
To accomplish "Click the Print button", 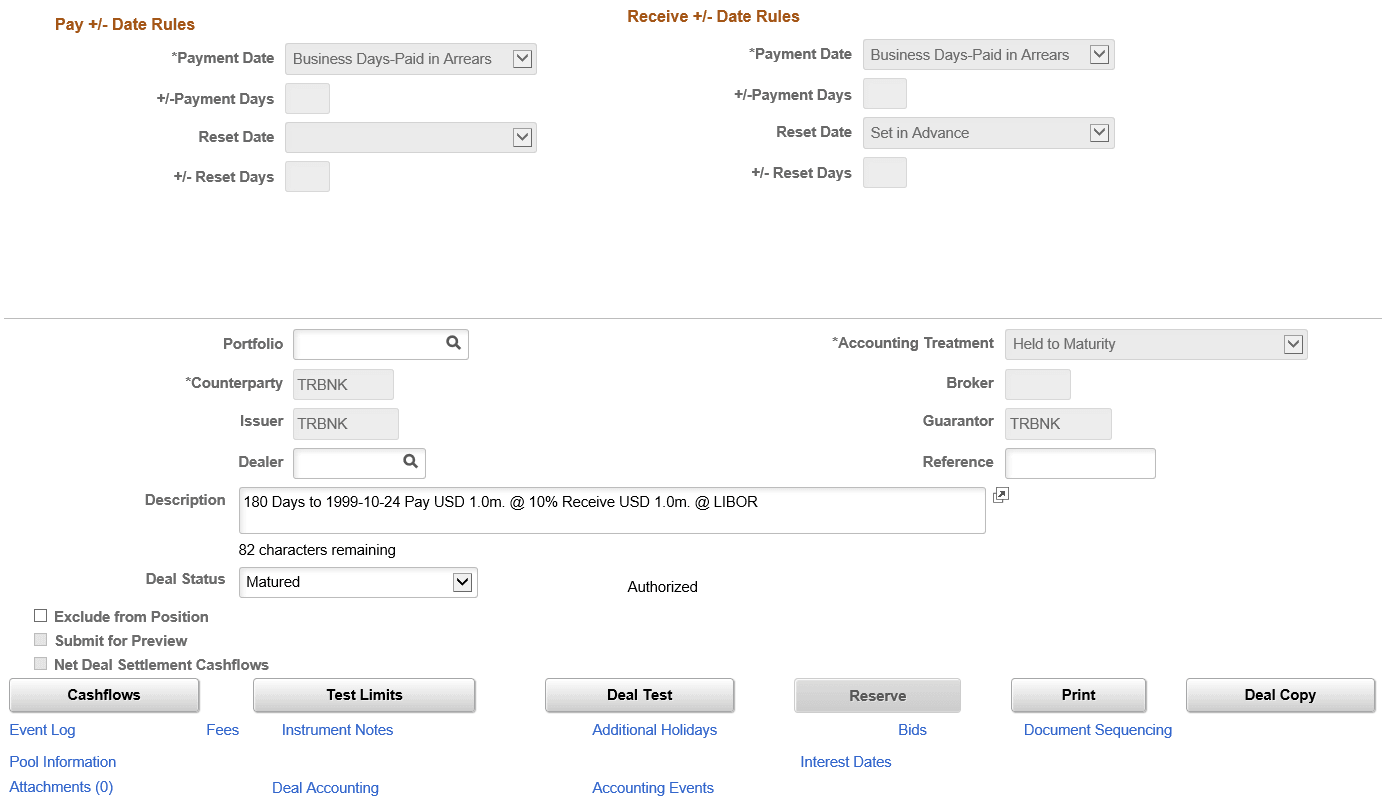I will point(1078,695).
